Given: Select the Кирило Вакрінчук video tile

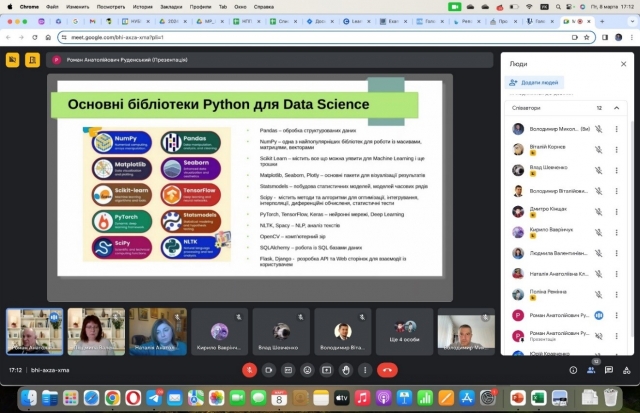Looking at the screenshot, I should [220, 331].
